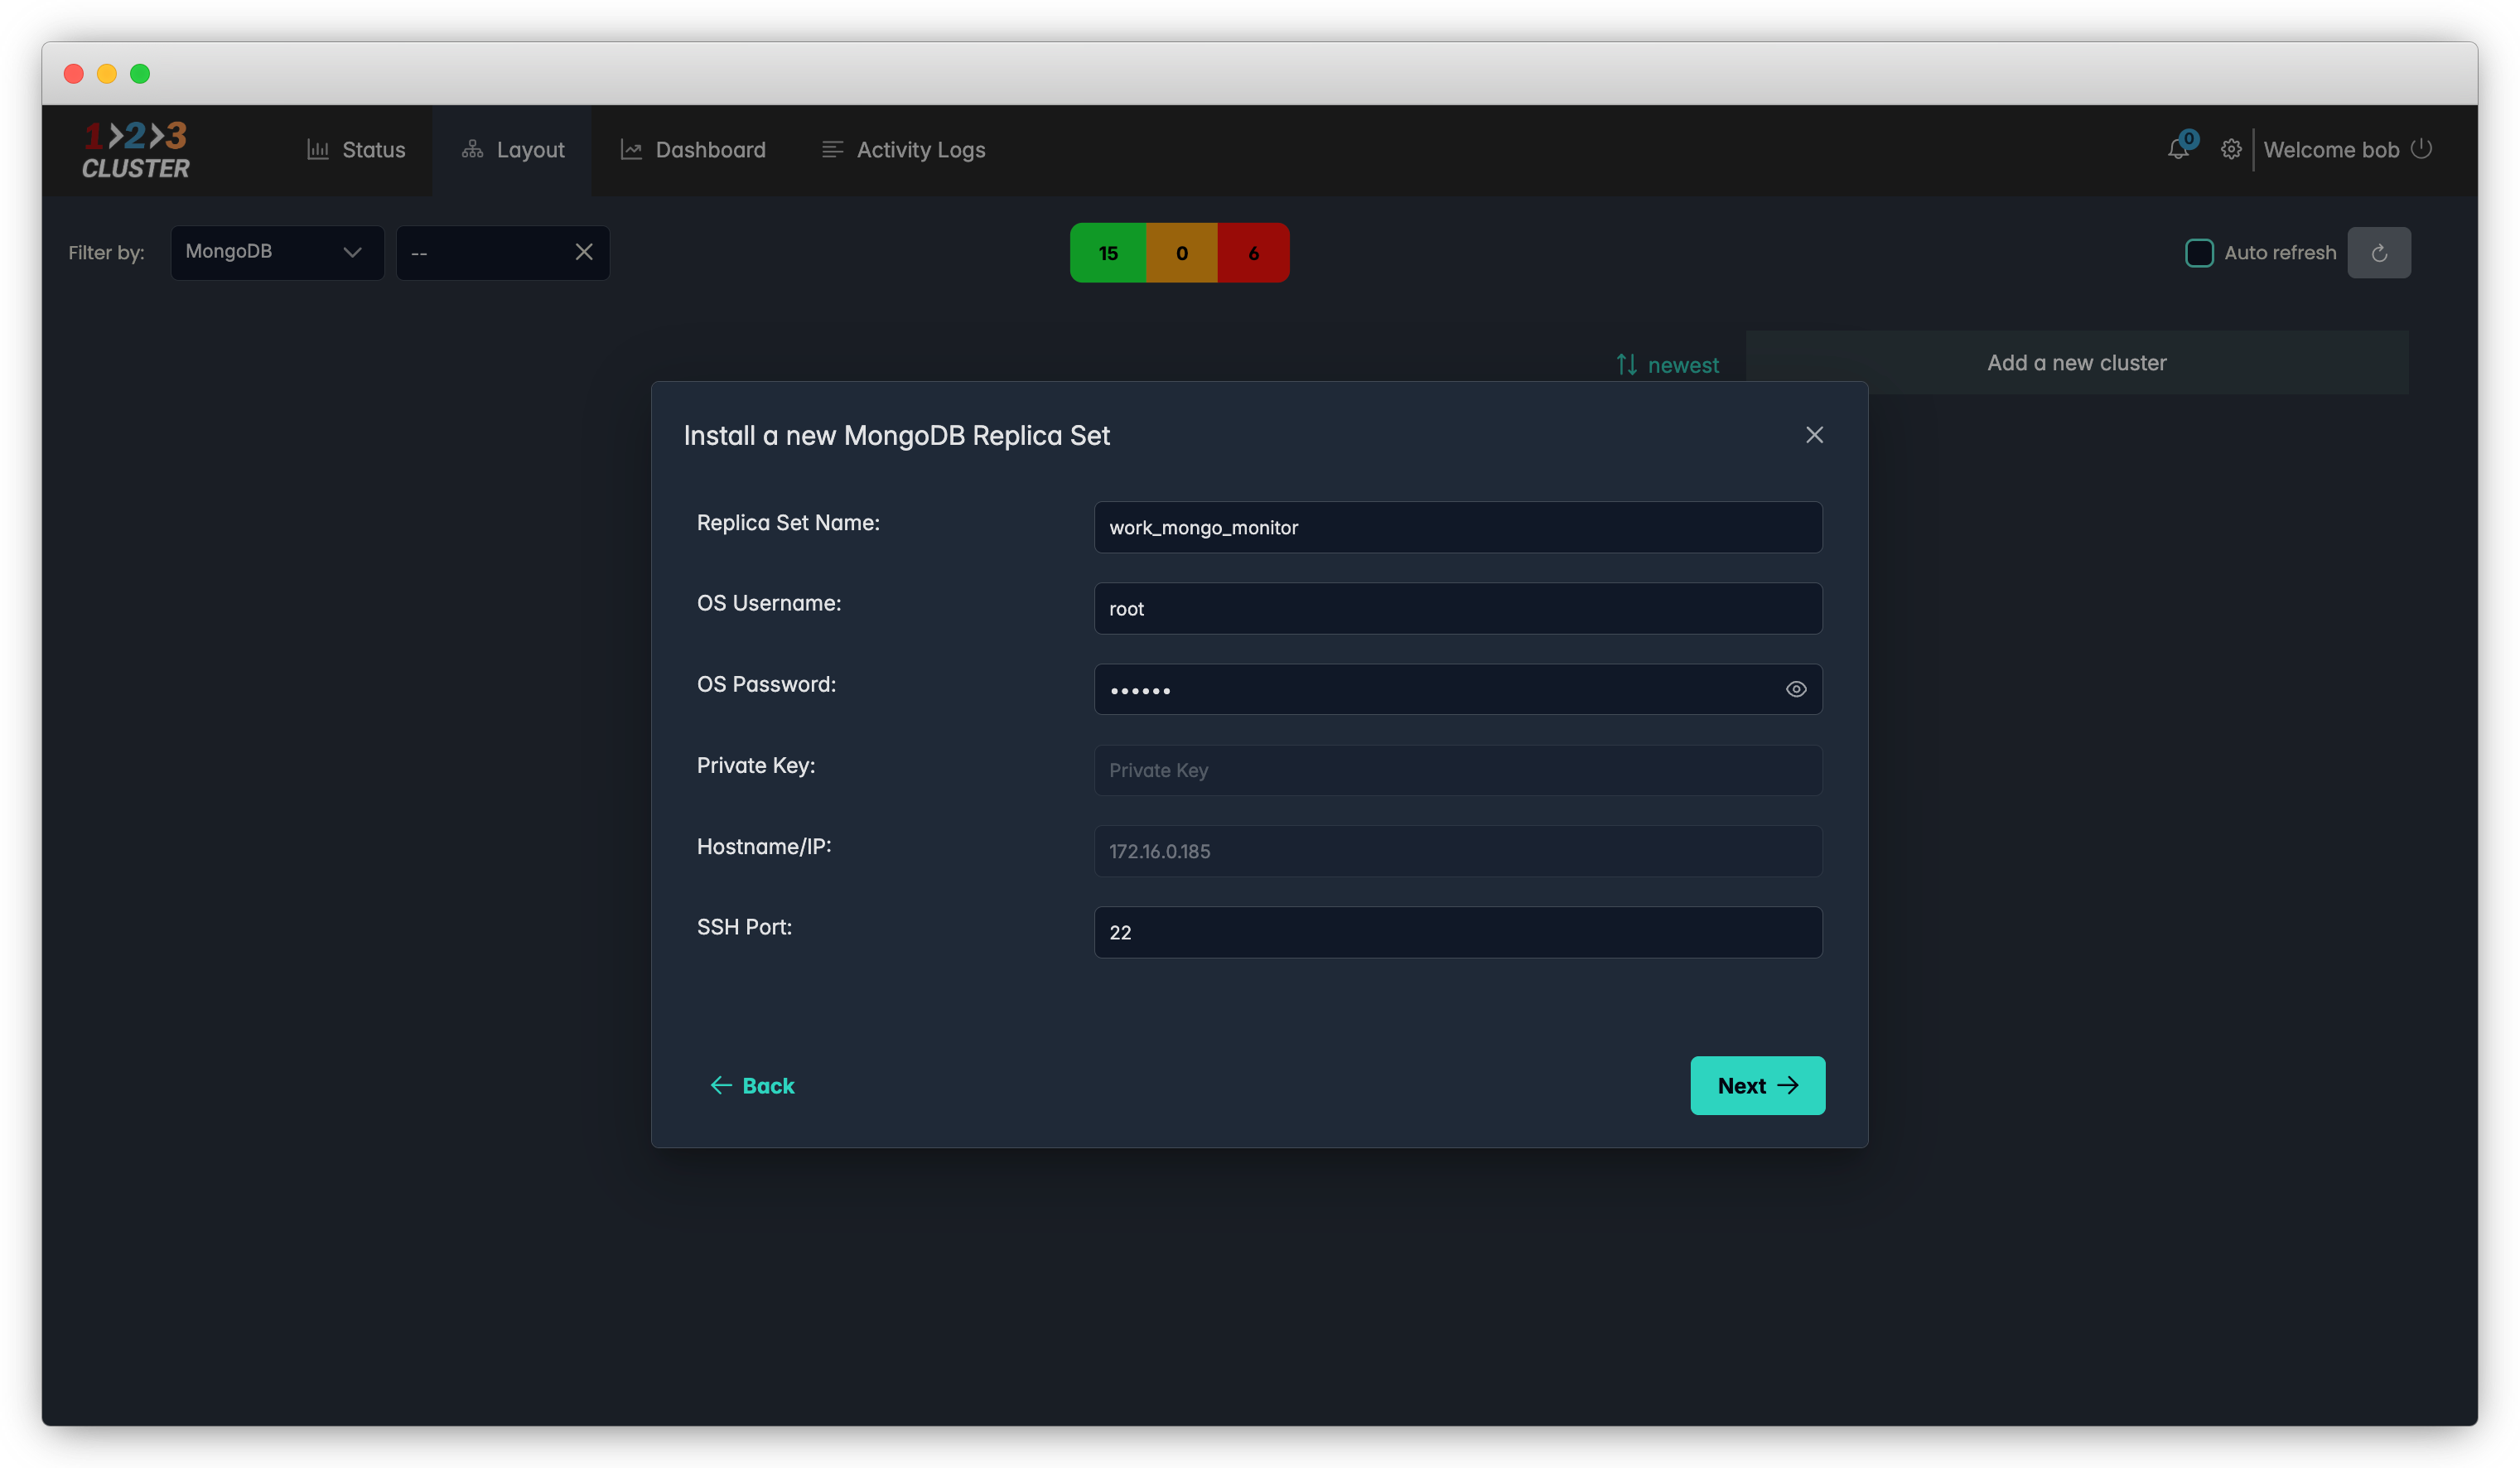
Task: Go back using the Back link
Action: [752, 1085]
